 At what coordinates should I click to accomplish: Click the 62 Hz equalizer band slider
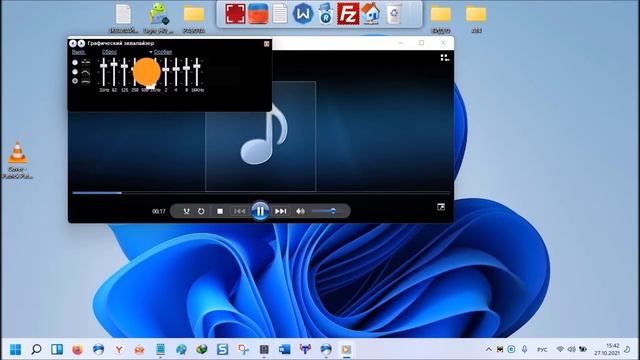point(114,72)
